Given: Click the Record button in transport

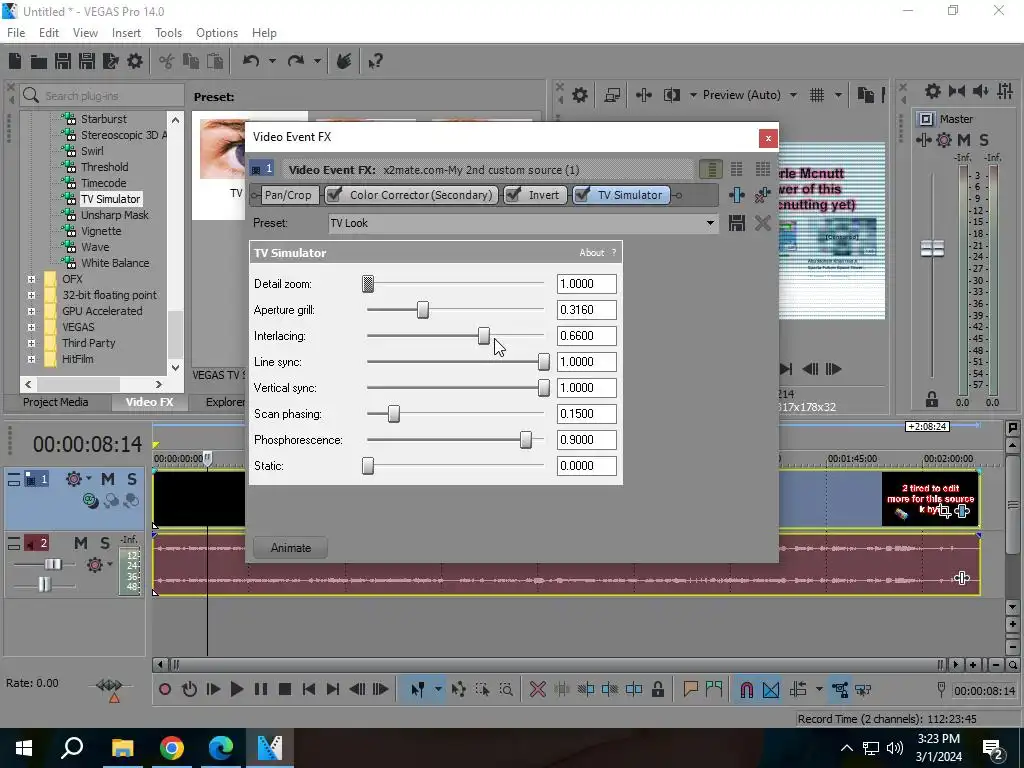Looking at the screenshot, I should point(165,689).
